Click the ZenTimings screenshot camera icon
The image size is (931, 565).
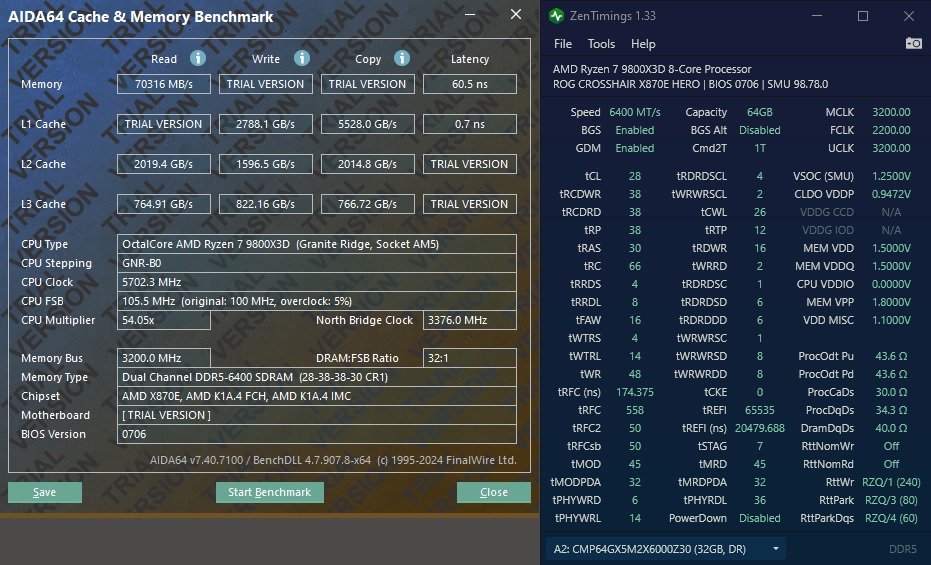[914, 43]
